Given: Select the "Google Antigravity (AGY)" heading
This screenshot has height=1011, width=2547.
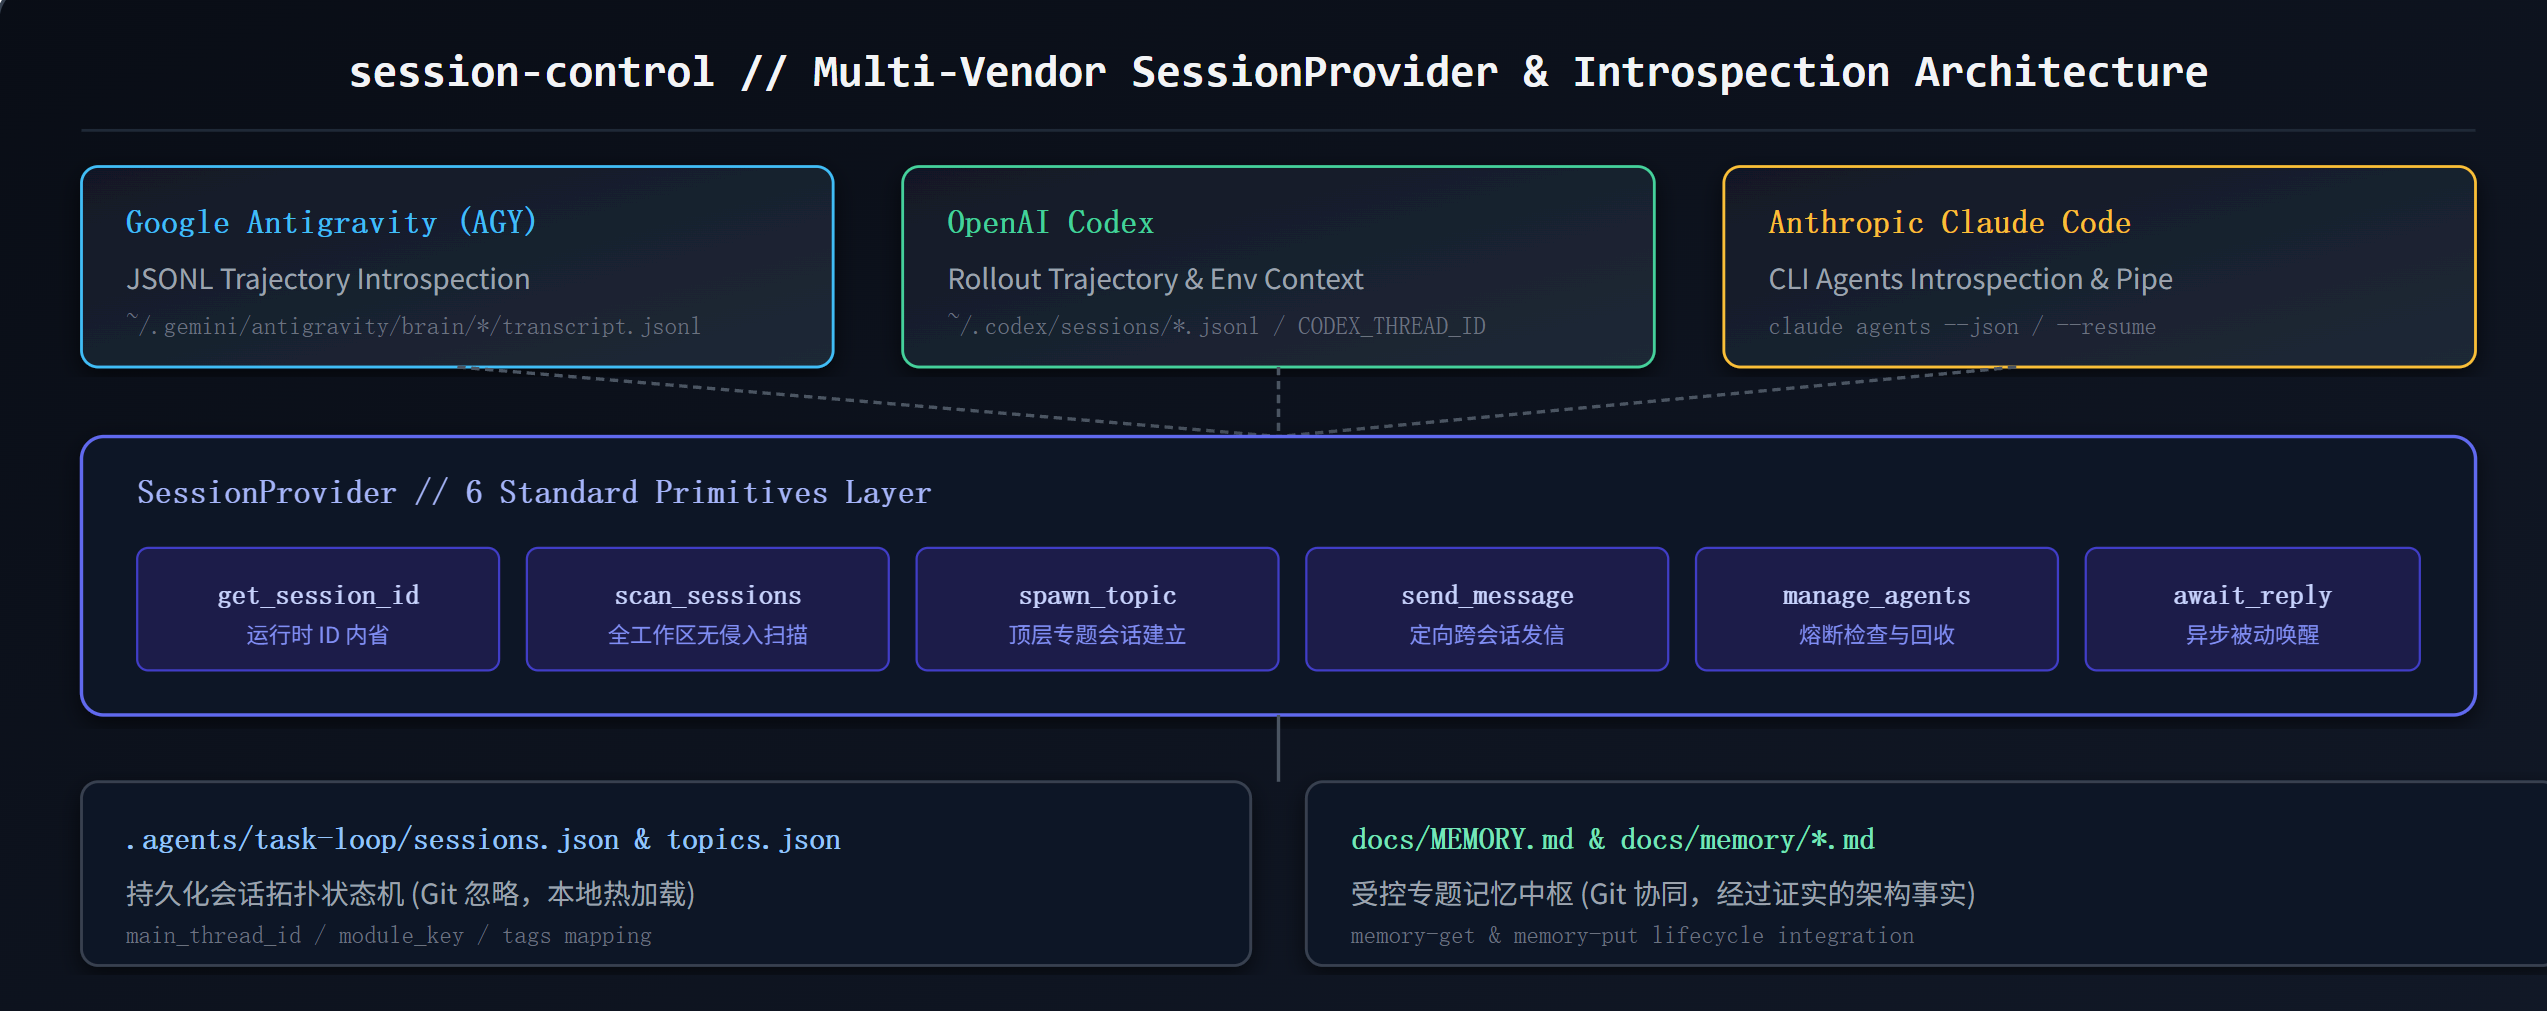Looking at the screenshot, I should pos(331,222).
